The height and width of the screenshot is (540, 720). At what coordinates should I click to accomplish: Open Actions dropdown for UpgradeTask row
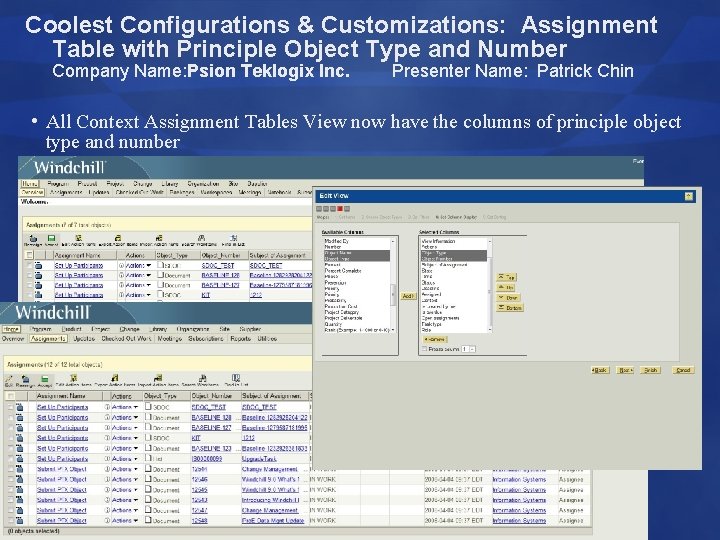pos(125,459)
